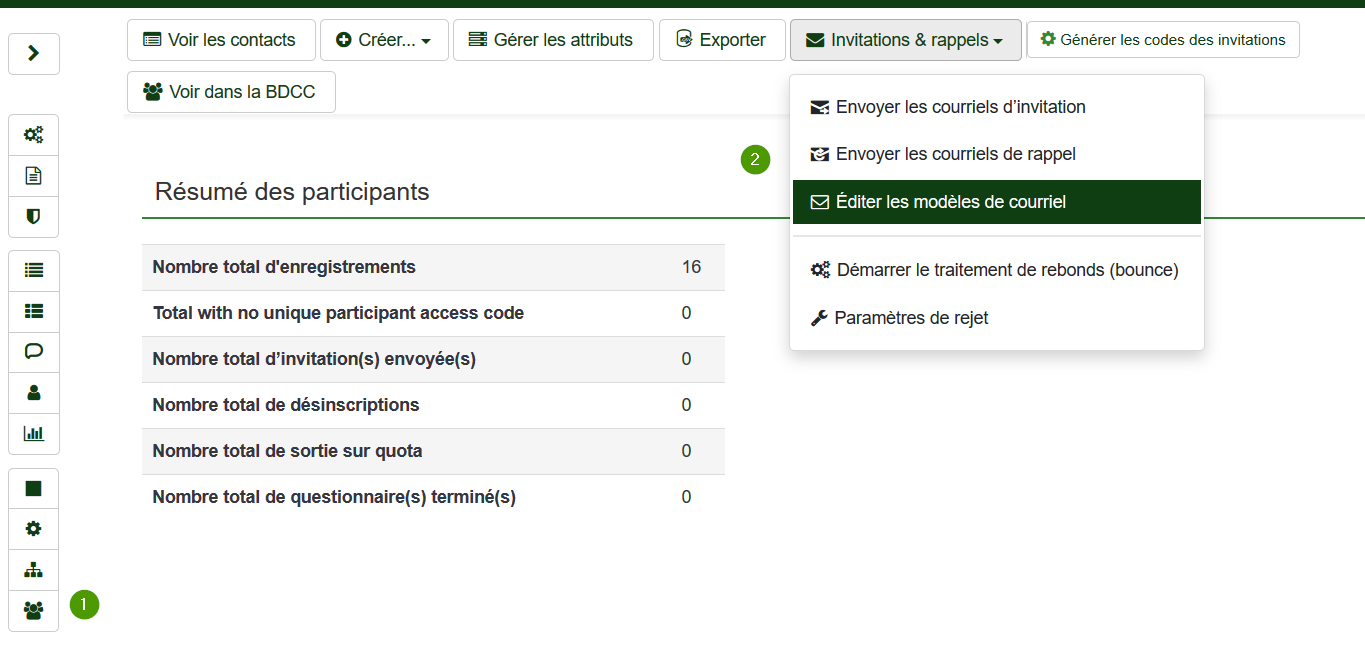This screenshot has height=649, width=1365.
Task: Open the speech bubble responses icon
Action: coord(34,352)
